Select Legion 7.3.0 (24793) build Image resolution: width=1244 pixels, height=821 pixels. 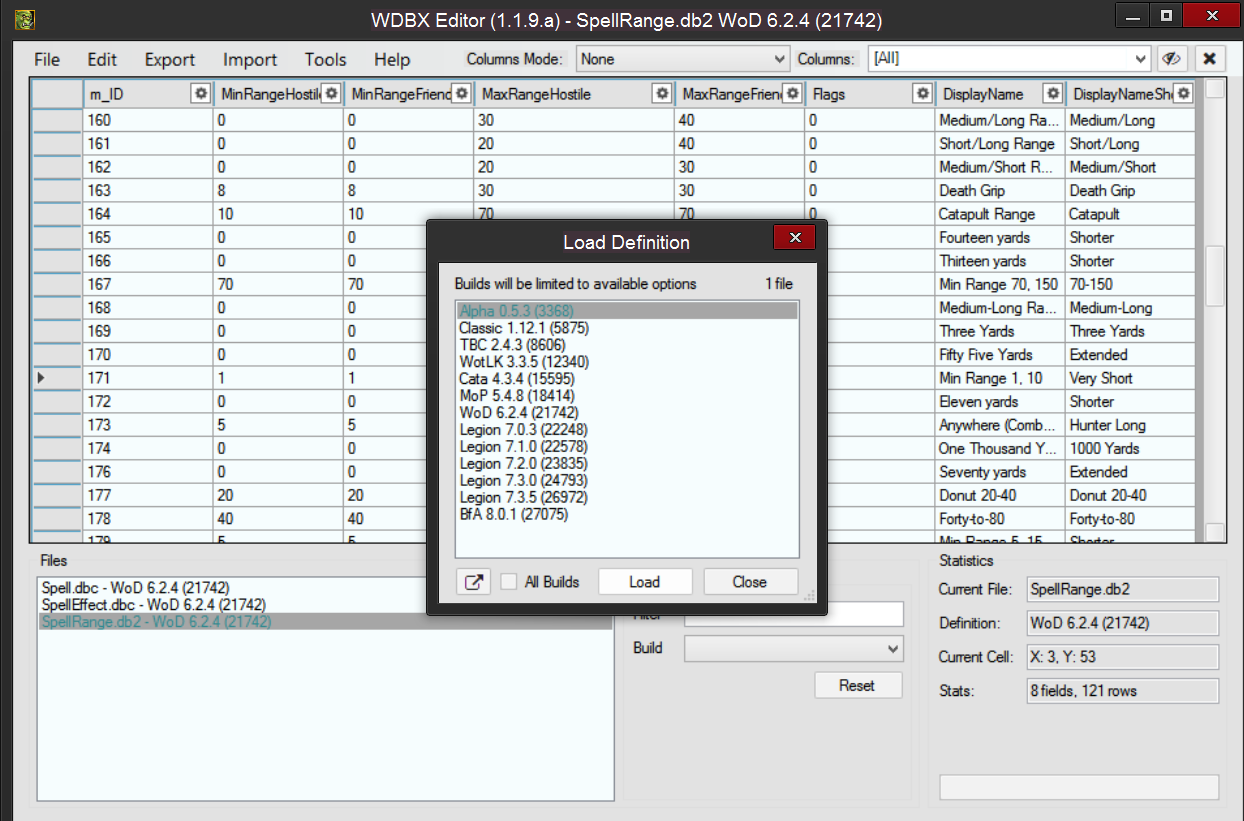627,480
